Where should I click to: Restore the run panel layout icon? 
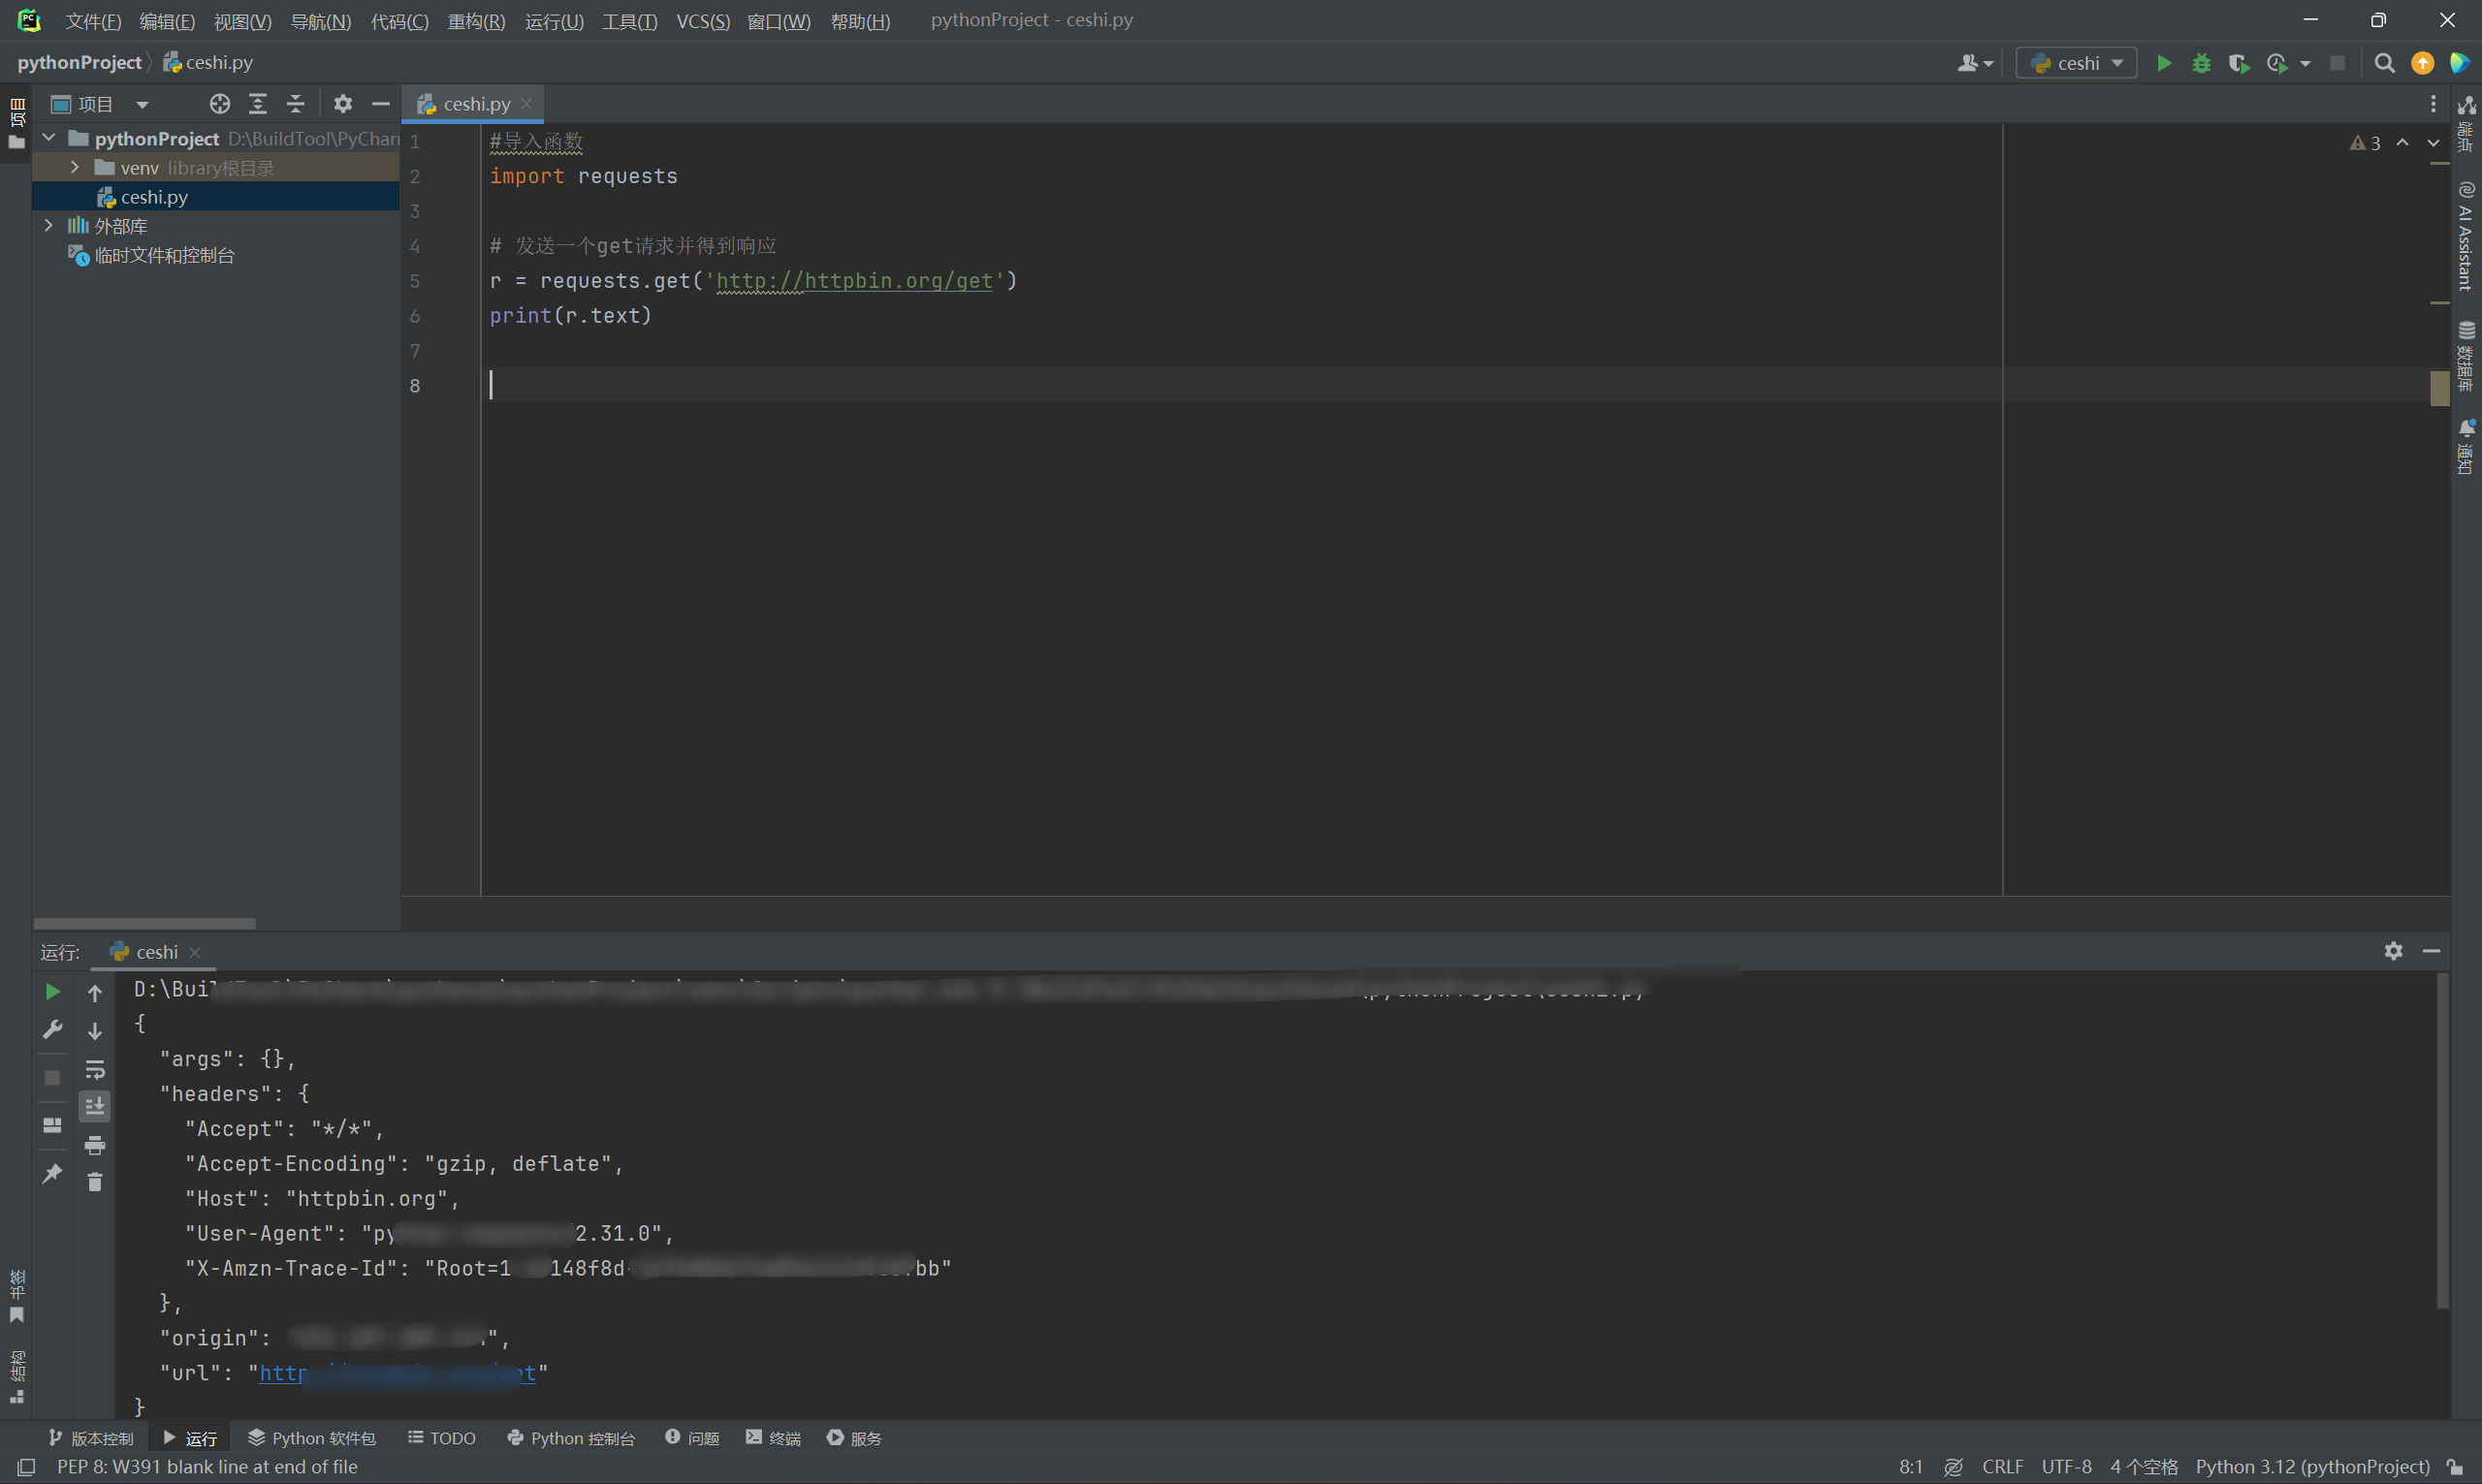[52, 1126]
